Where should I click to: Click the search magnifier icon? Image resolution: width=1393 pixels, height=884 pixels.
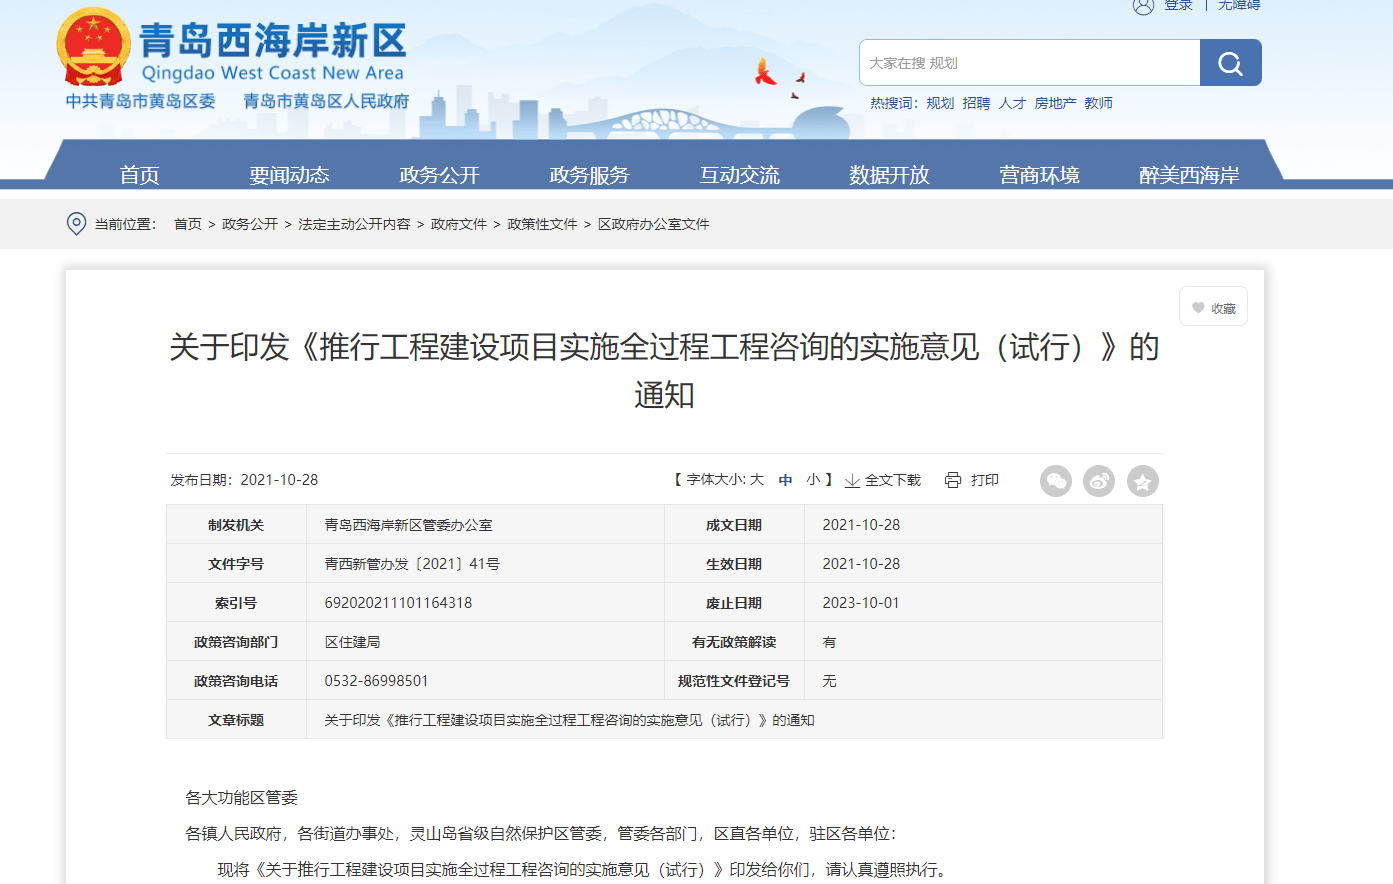(x=1230, y=62)
